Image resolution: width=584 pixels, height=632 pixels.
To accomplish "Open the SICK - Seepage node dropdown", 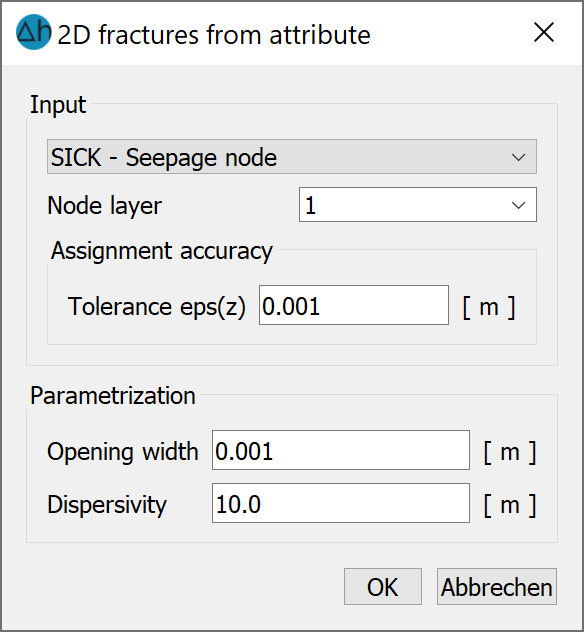I will (292, 157).
